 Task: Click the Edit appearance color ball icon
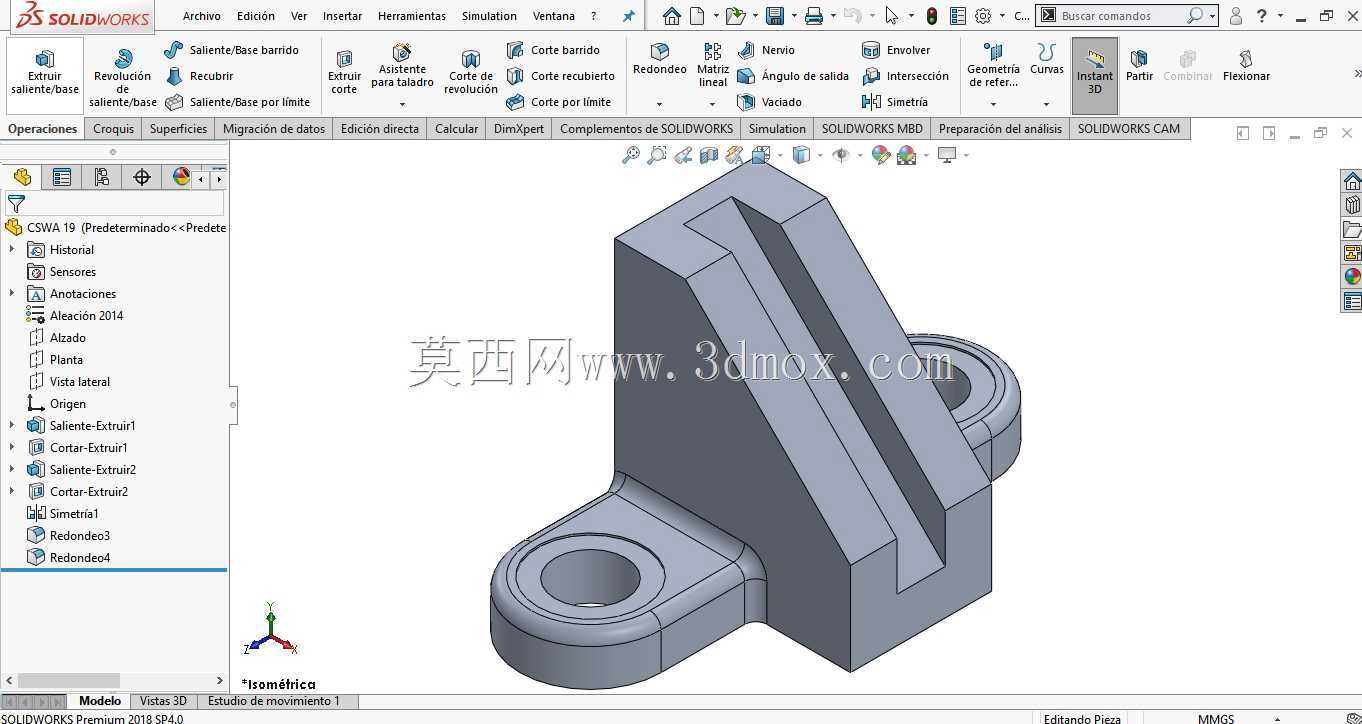[881, 155]
